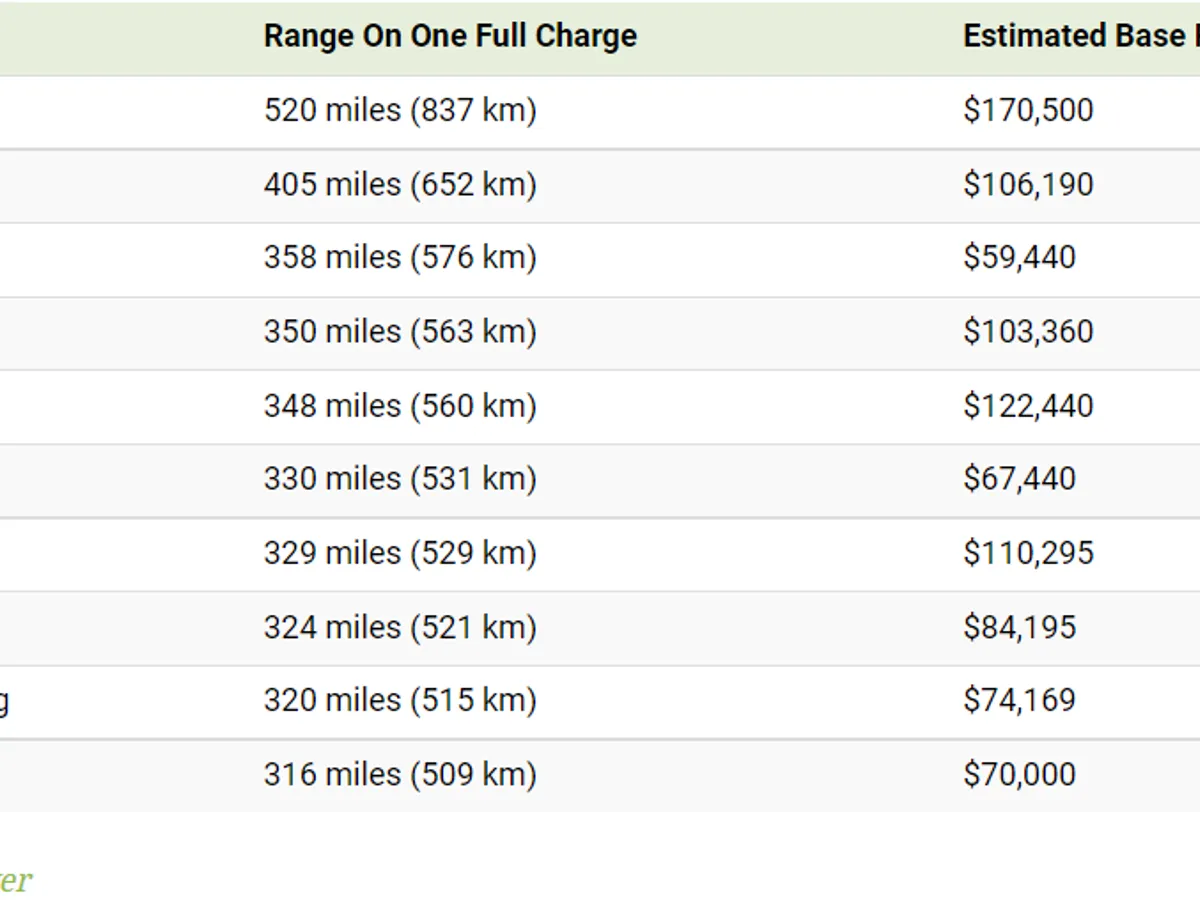This screenshot has width=1200, height=900.
Task: Click the $70,000 price cell
Action: pyautogui.click(x=1019, y=774)
